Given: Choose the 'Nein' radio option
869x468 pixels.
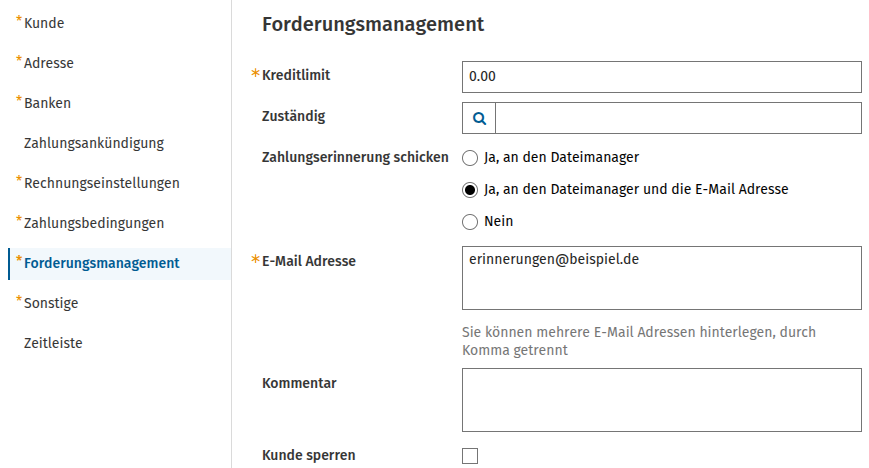Looking at the screenshot, I should pyautogui.click(x=470, y=222).
